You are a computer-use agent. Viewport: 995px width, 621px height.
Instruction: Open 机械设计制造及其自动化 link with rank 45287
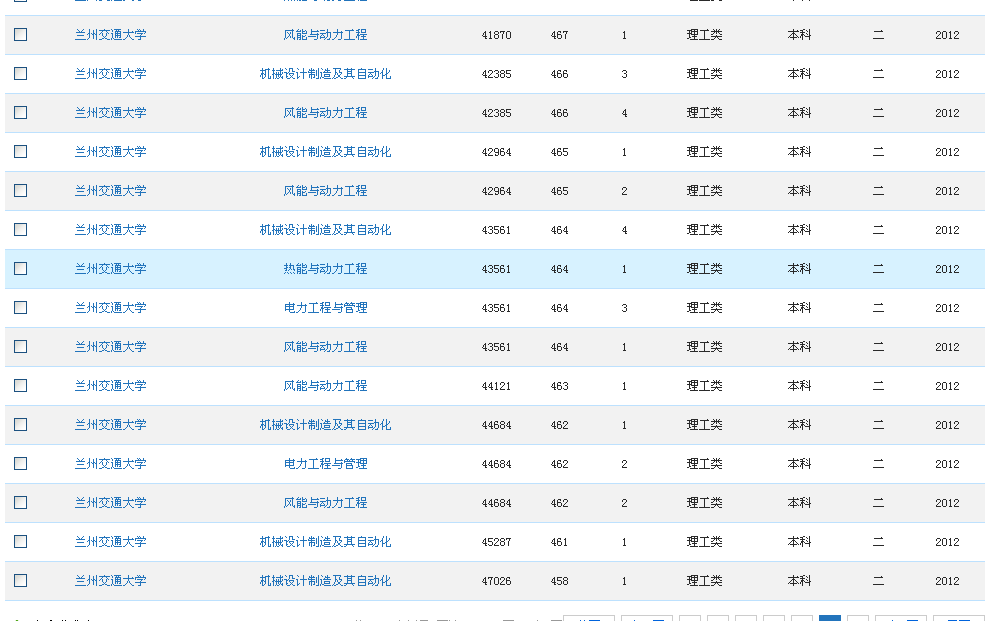(325, 542)
